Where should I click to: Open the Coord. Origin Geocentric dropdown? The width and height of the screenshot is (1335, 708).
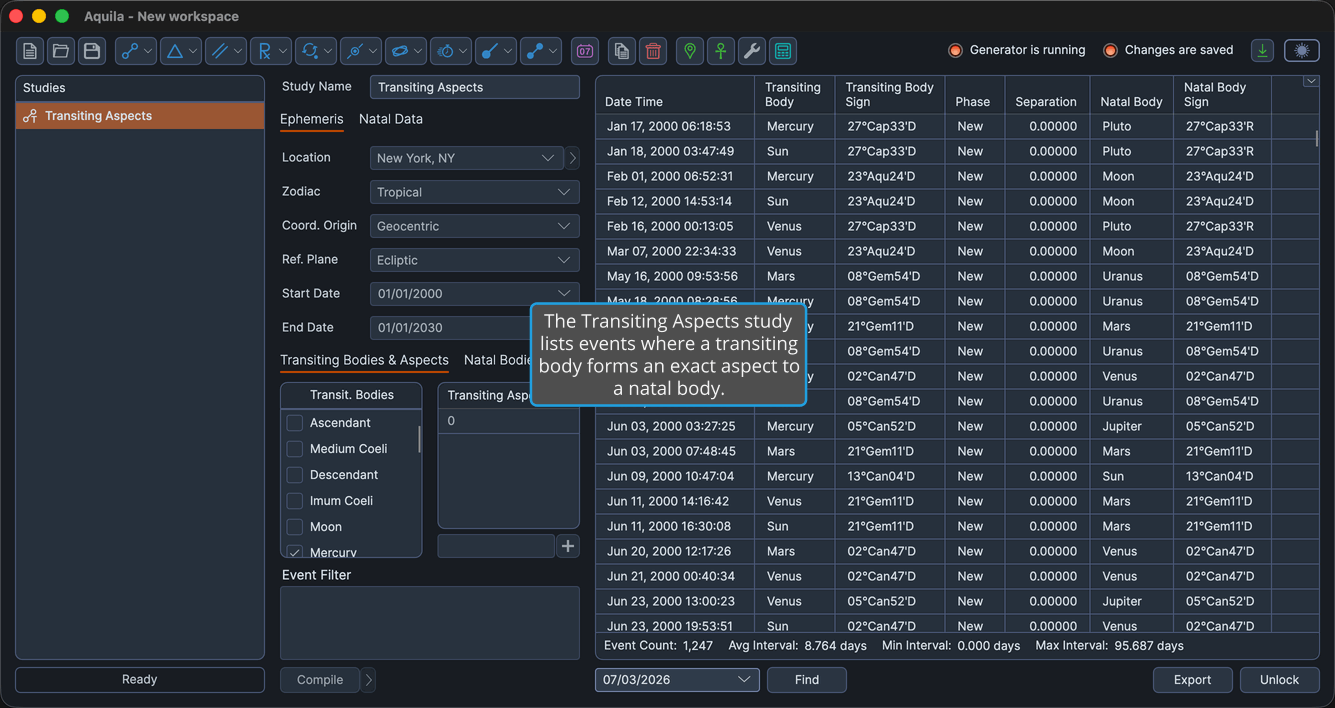point(475,226)
